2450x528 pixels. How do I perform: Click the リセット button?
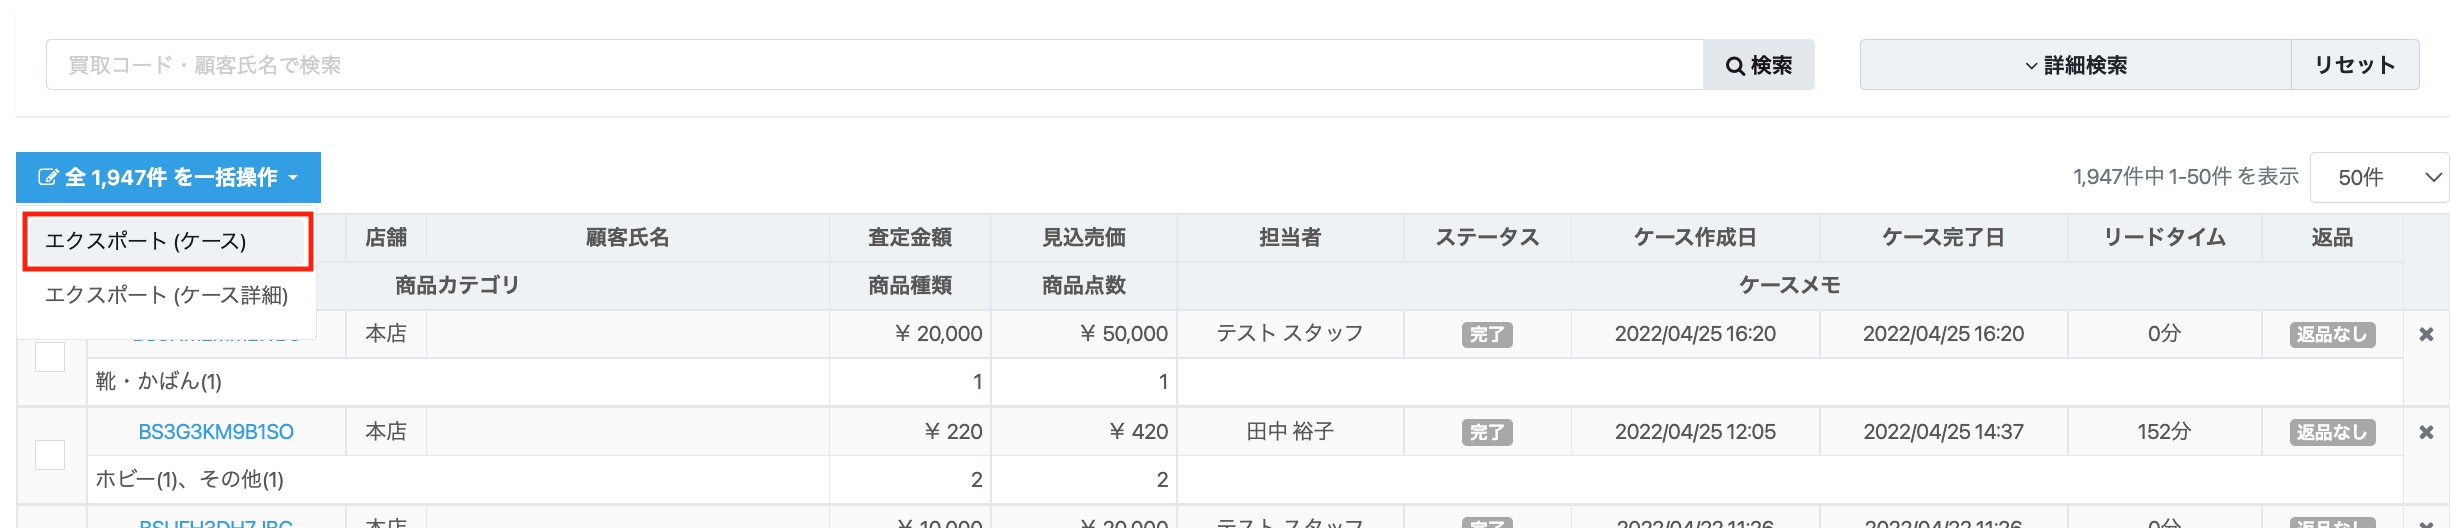pyautogui.click(x=2355, y=65)
